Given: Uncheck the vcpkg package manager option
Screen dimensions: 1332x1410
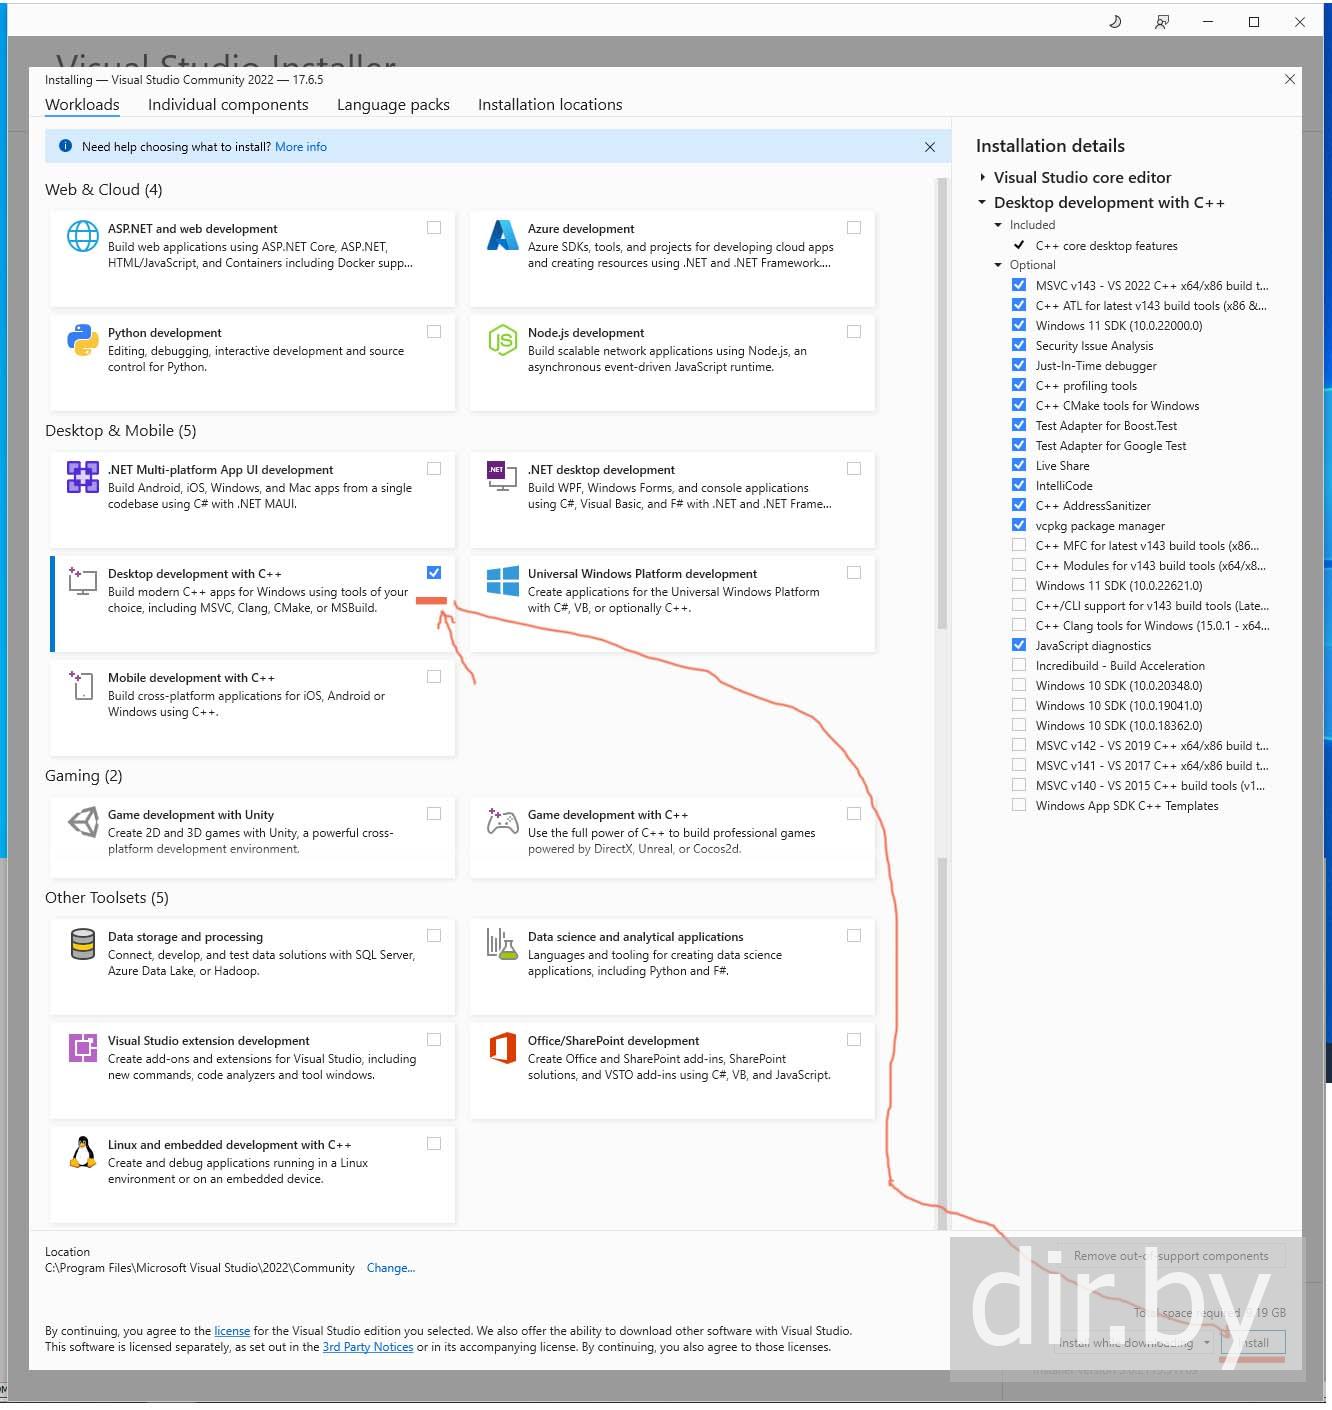Looking at the screenshot, I should [1019, 525].
